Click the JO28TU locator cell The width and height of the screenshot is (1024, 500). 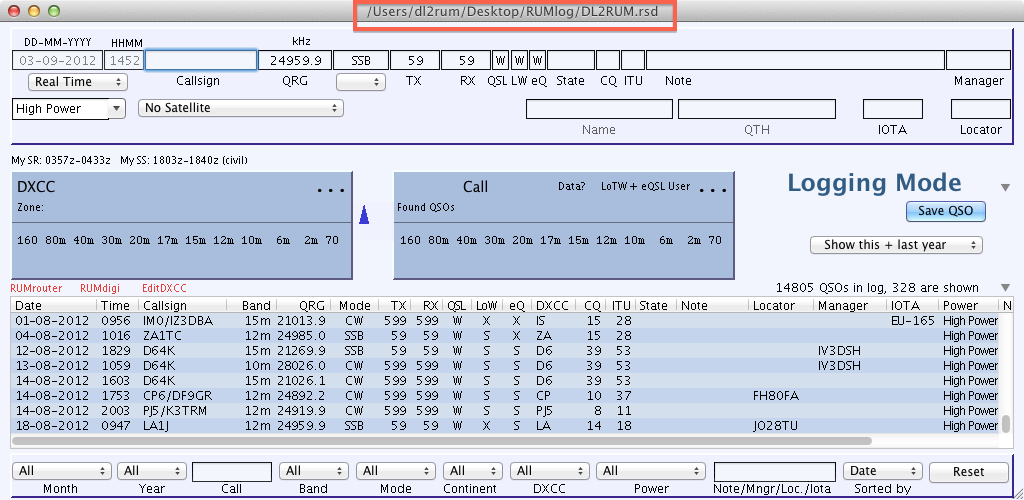[775, 426]
